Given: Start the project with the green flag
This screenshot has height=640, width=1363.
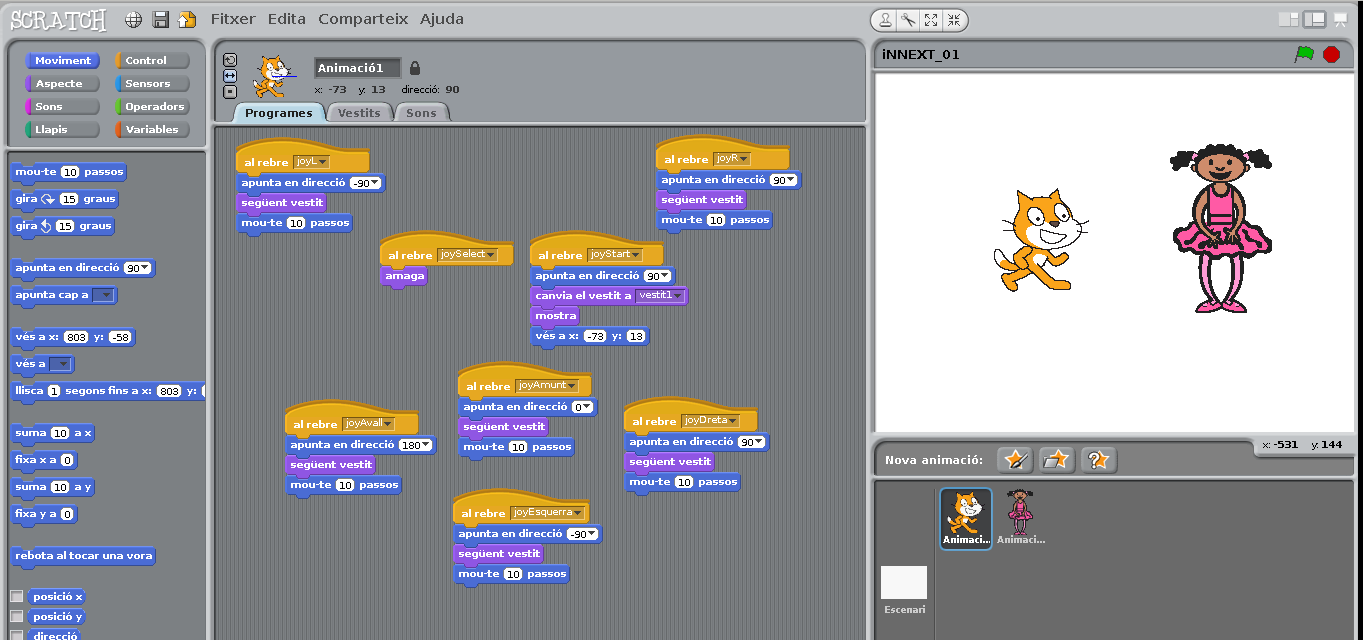Looking at the screenshot, I should [1304, 55].
